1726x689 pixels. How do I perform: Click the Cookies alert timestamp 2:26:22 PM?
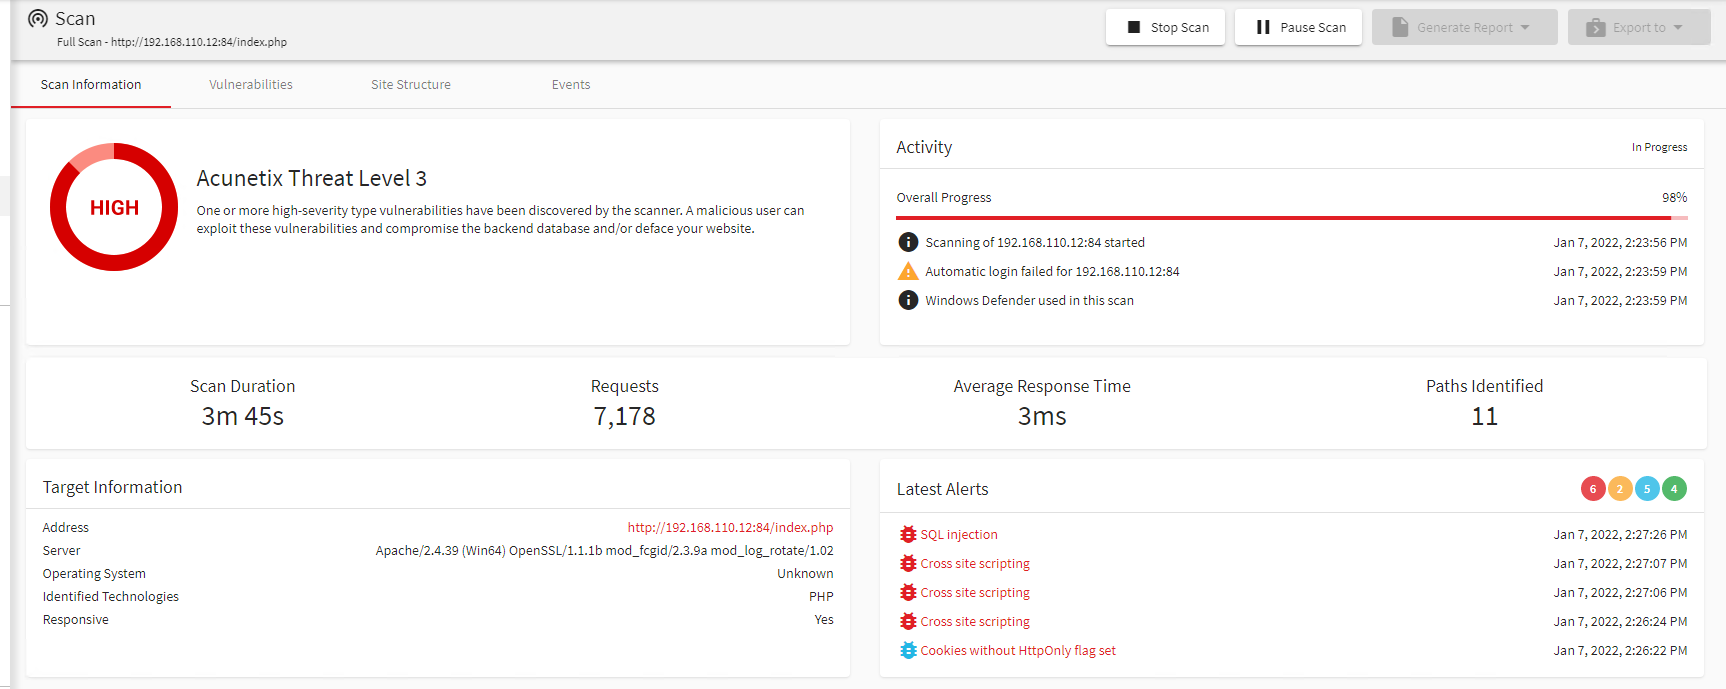click(x=1620, y=650)
